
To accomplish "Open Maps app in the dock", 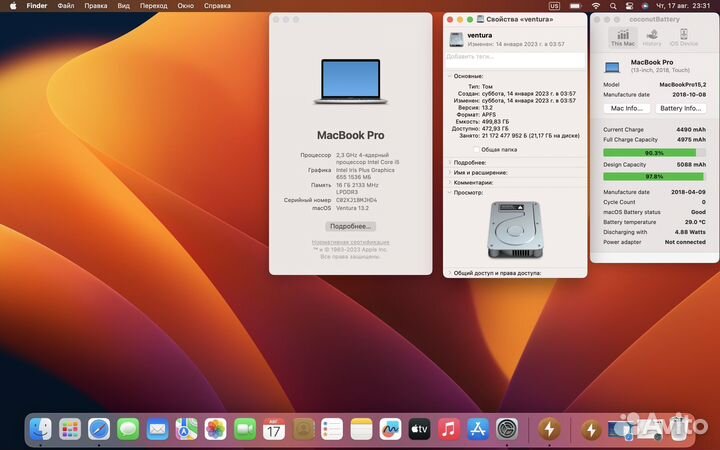I will click(x=186, y=429).
